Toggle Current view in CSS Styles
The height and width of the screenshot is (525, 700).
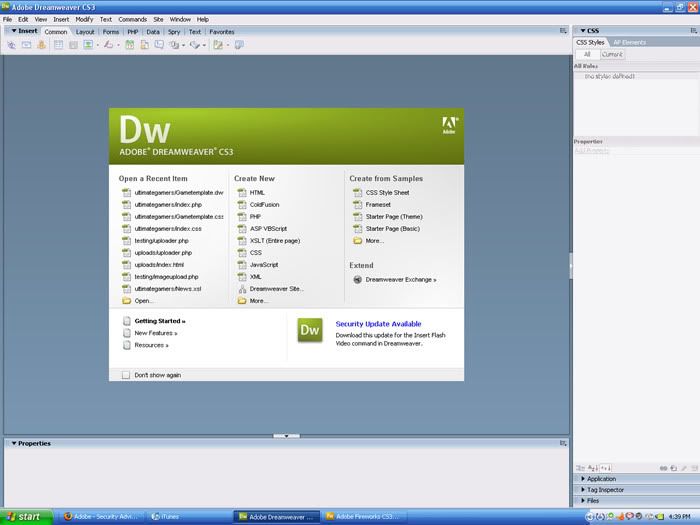pyautogui.click(x=612, y=54)
